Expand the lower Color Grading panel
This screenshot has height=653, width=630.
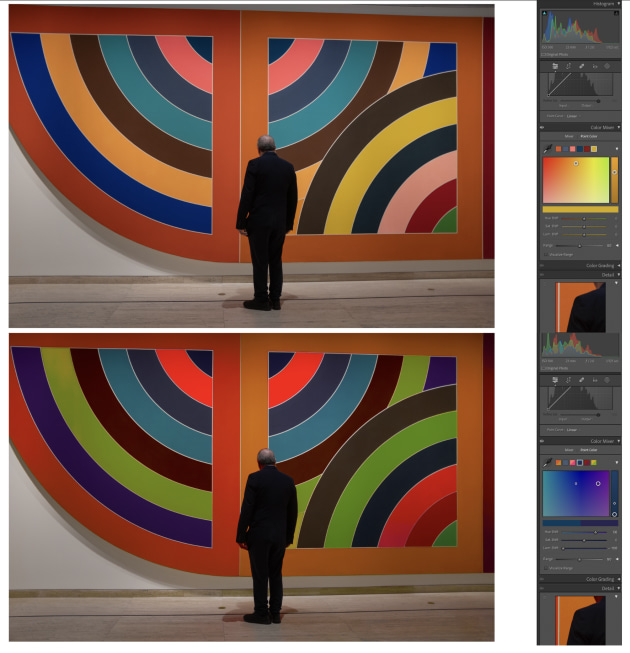click(618, 579)
